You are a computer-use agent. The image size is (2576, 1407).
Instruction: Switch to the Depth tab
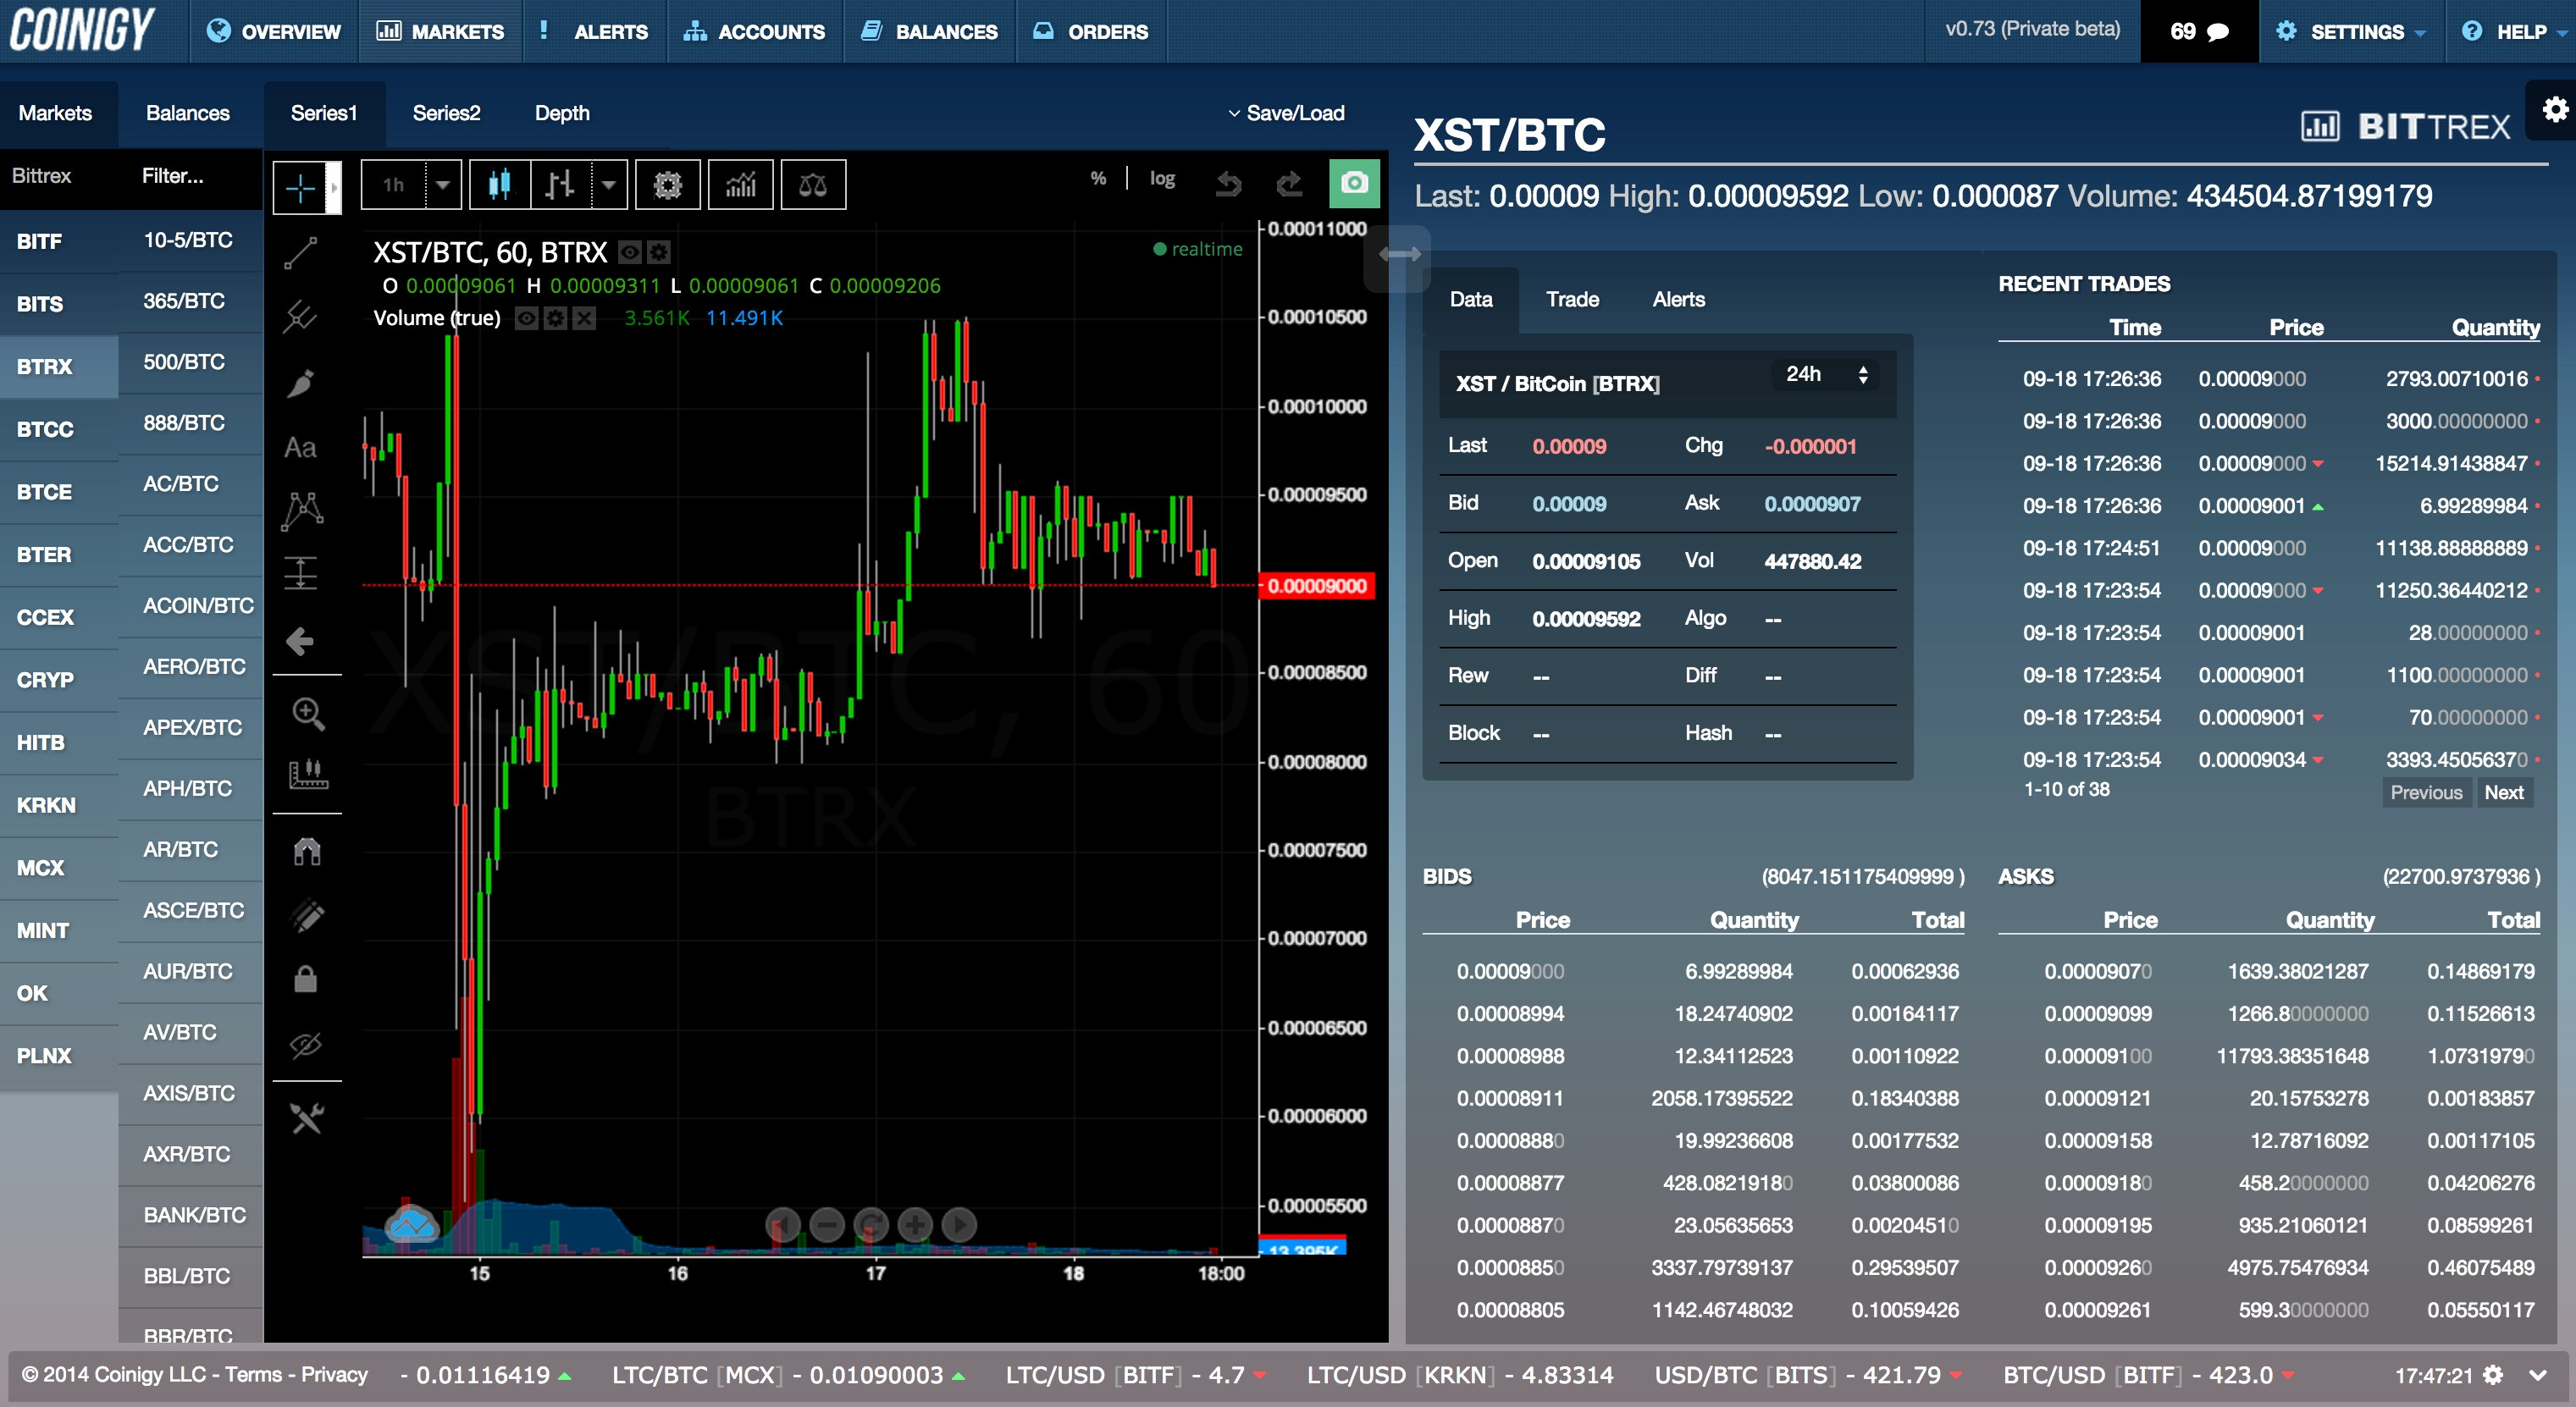tap(562, 113)
